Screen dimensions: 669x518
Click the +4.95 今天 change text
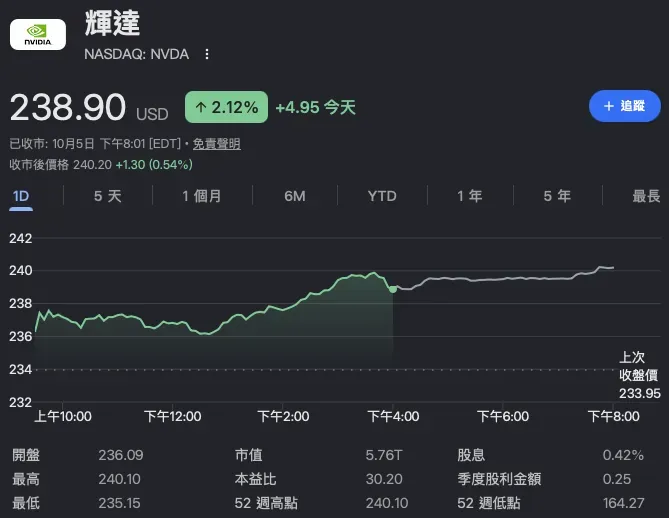click(x=316, y=107)
